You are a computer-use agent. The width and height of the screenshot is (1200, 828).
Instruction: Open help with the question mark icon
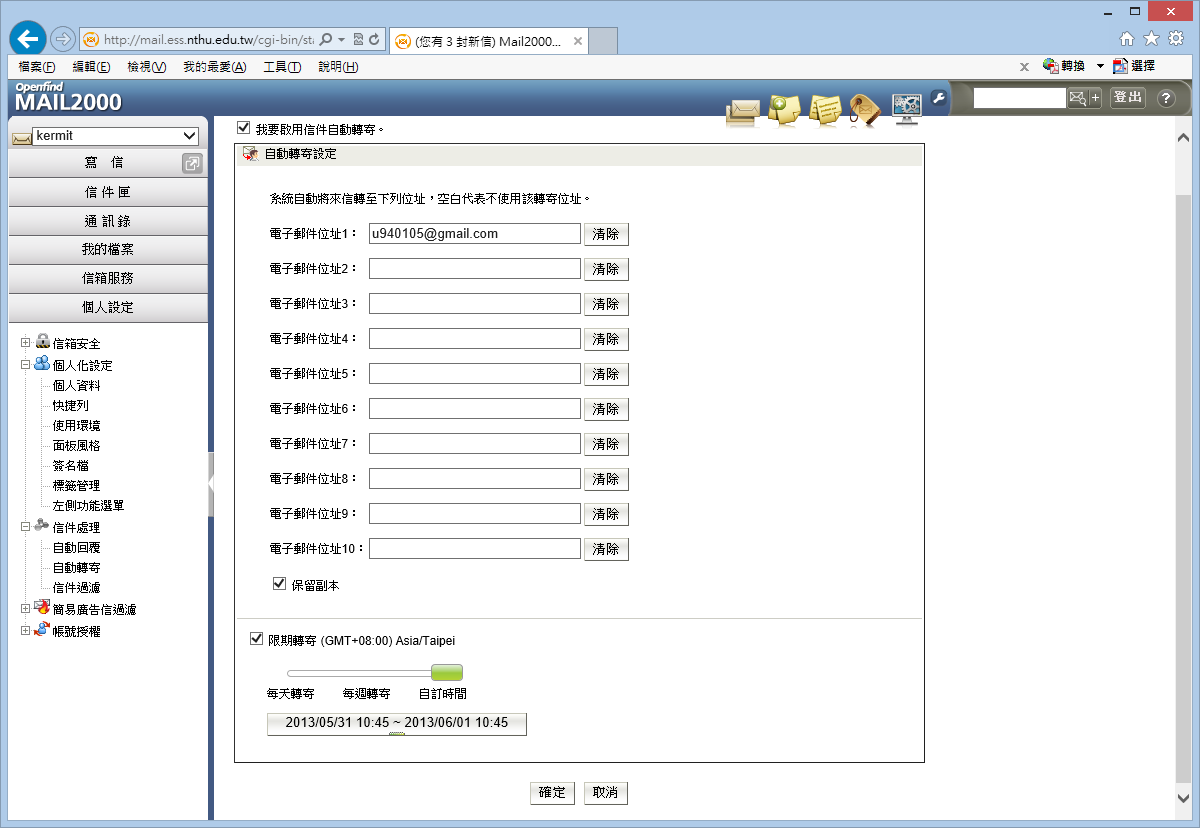[1166, 98]
